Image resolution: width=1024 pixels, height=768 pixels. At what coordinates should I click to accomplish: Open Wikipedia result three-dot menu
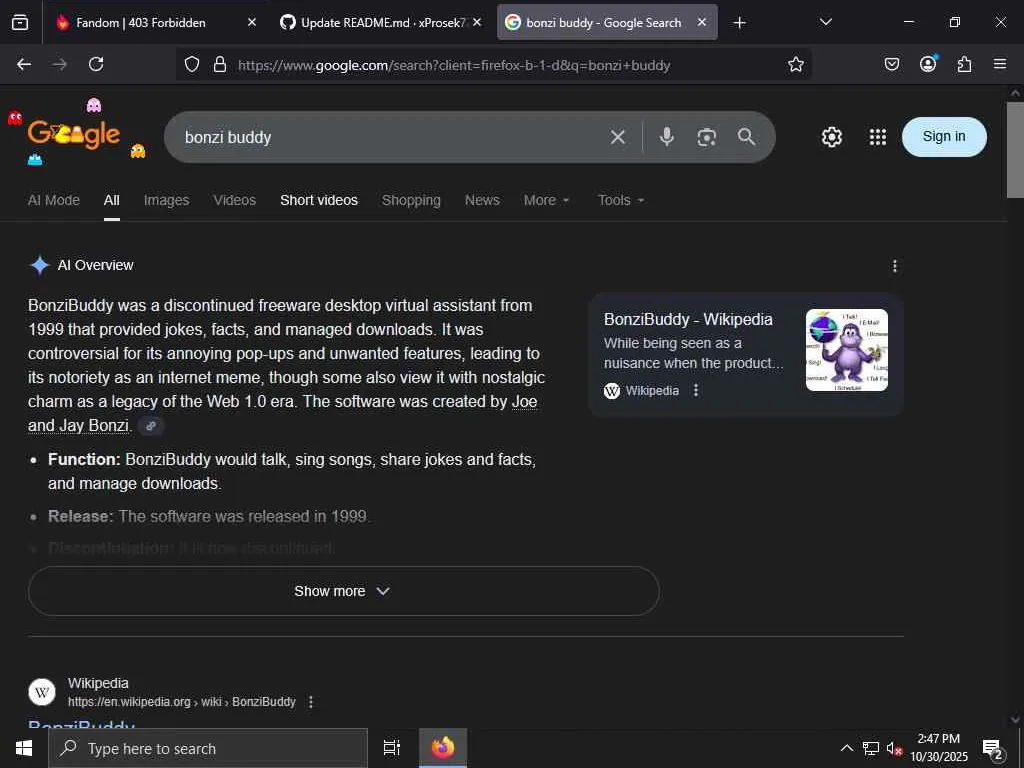point(311,702)
